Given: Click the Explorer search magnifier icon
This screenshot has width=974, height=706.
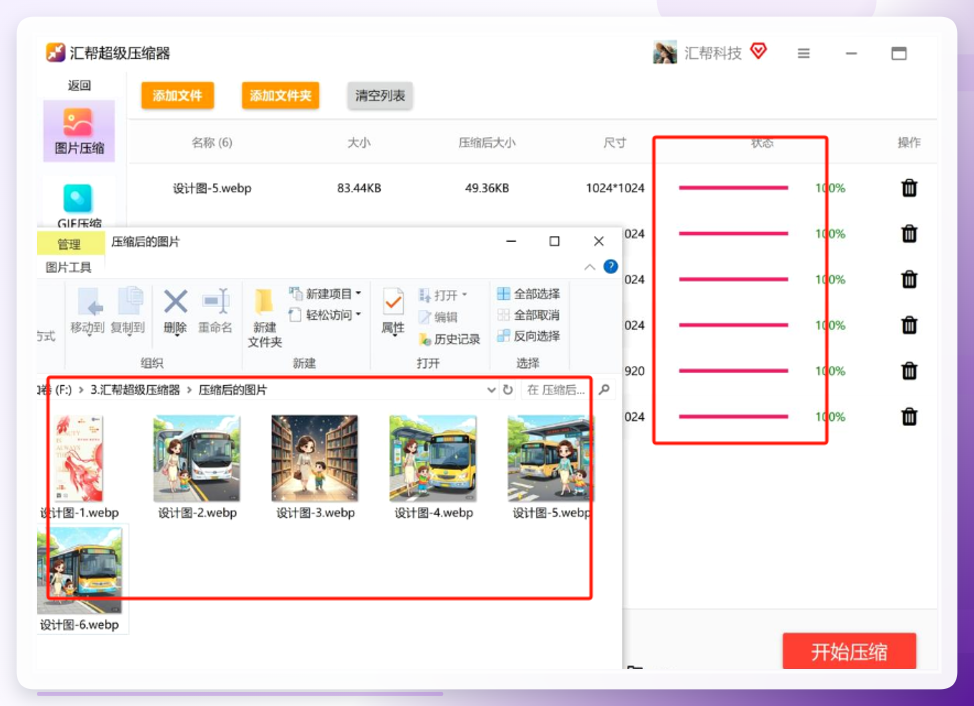Looking at the screenshot, I should (x=604, y=390).
